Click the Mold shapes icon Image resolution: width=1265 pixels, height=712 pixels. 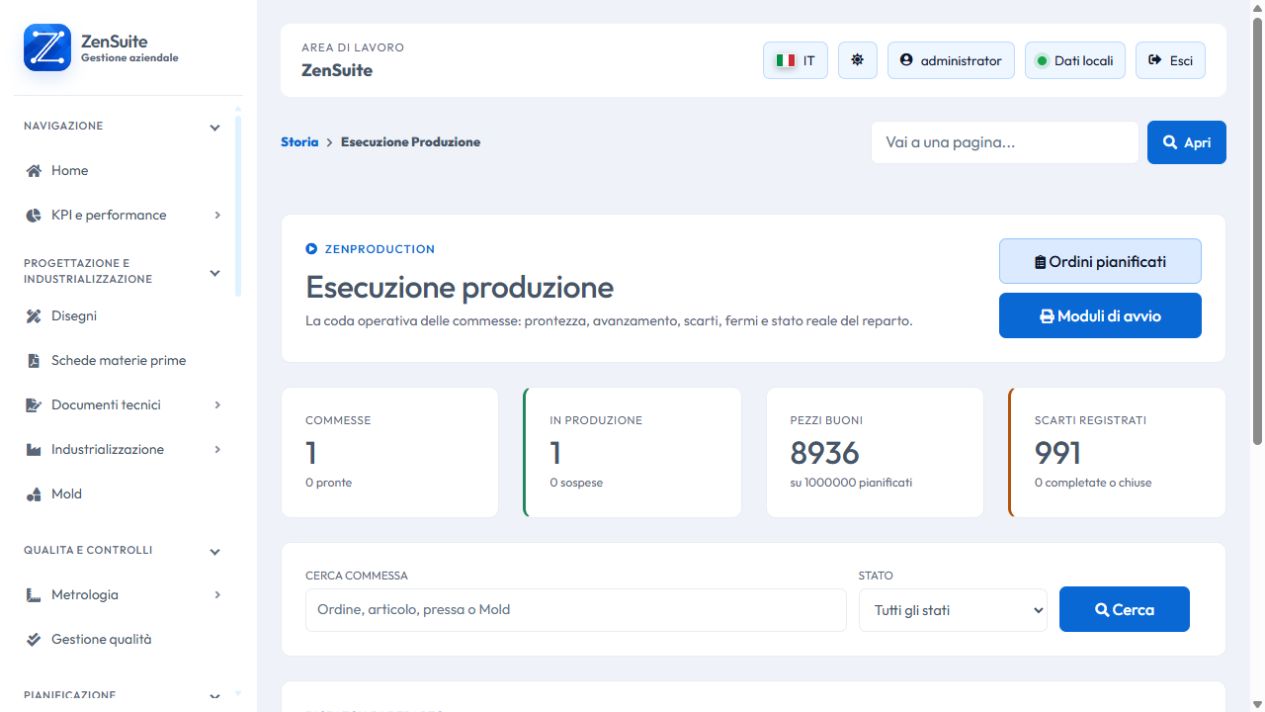click(33, 494)
